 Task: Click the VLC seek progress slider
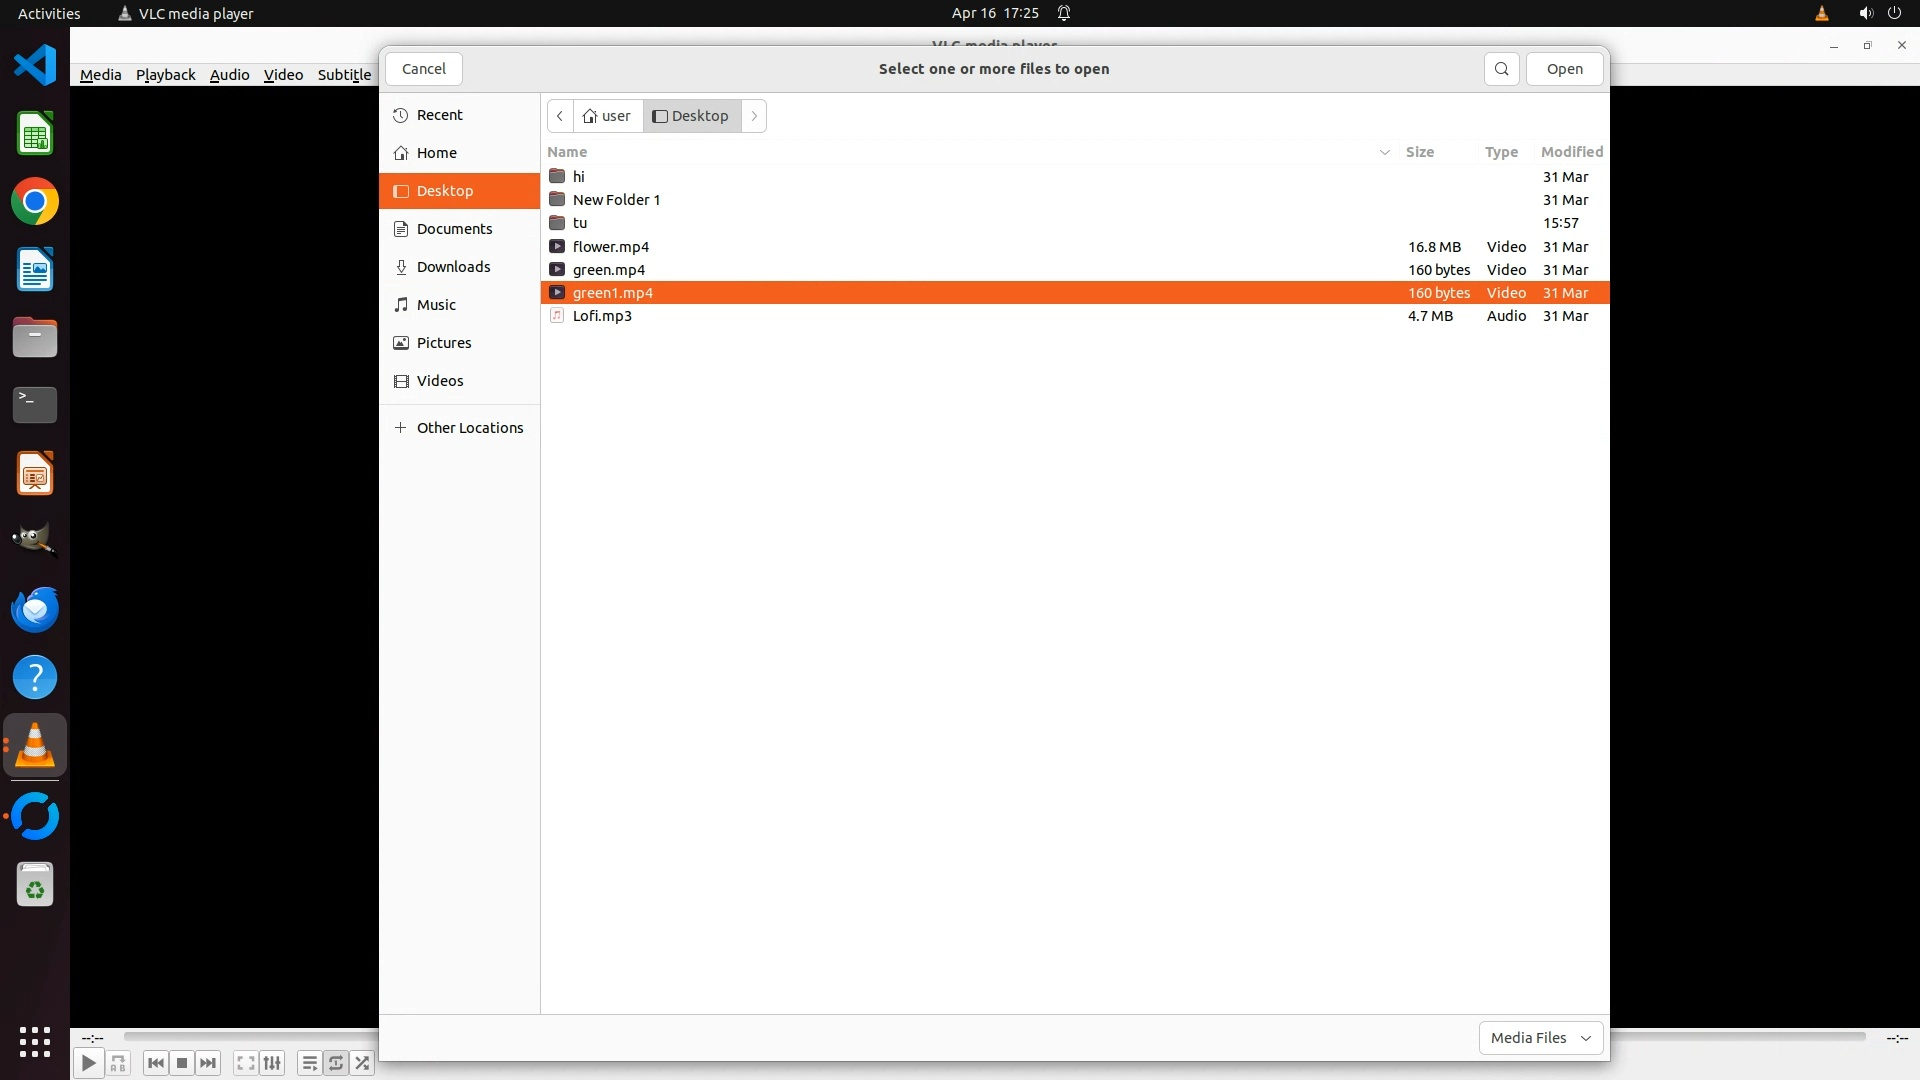tap(250, 1037)
